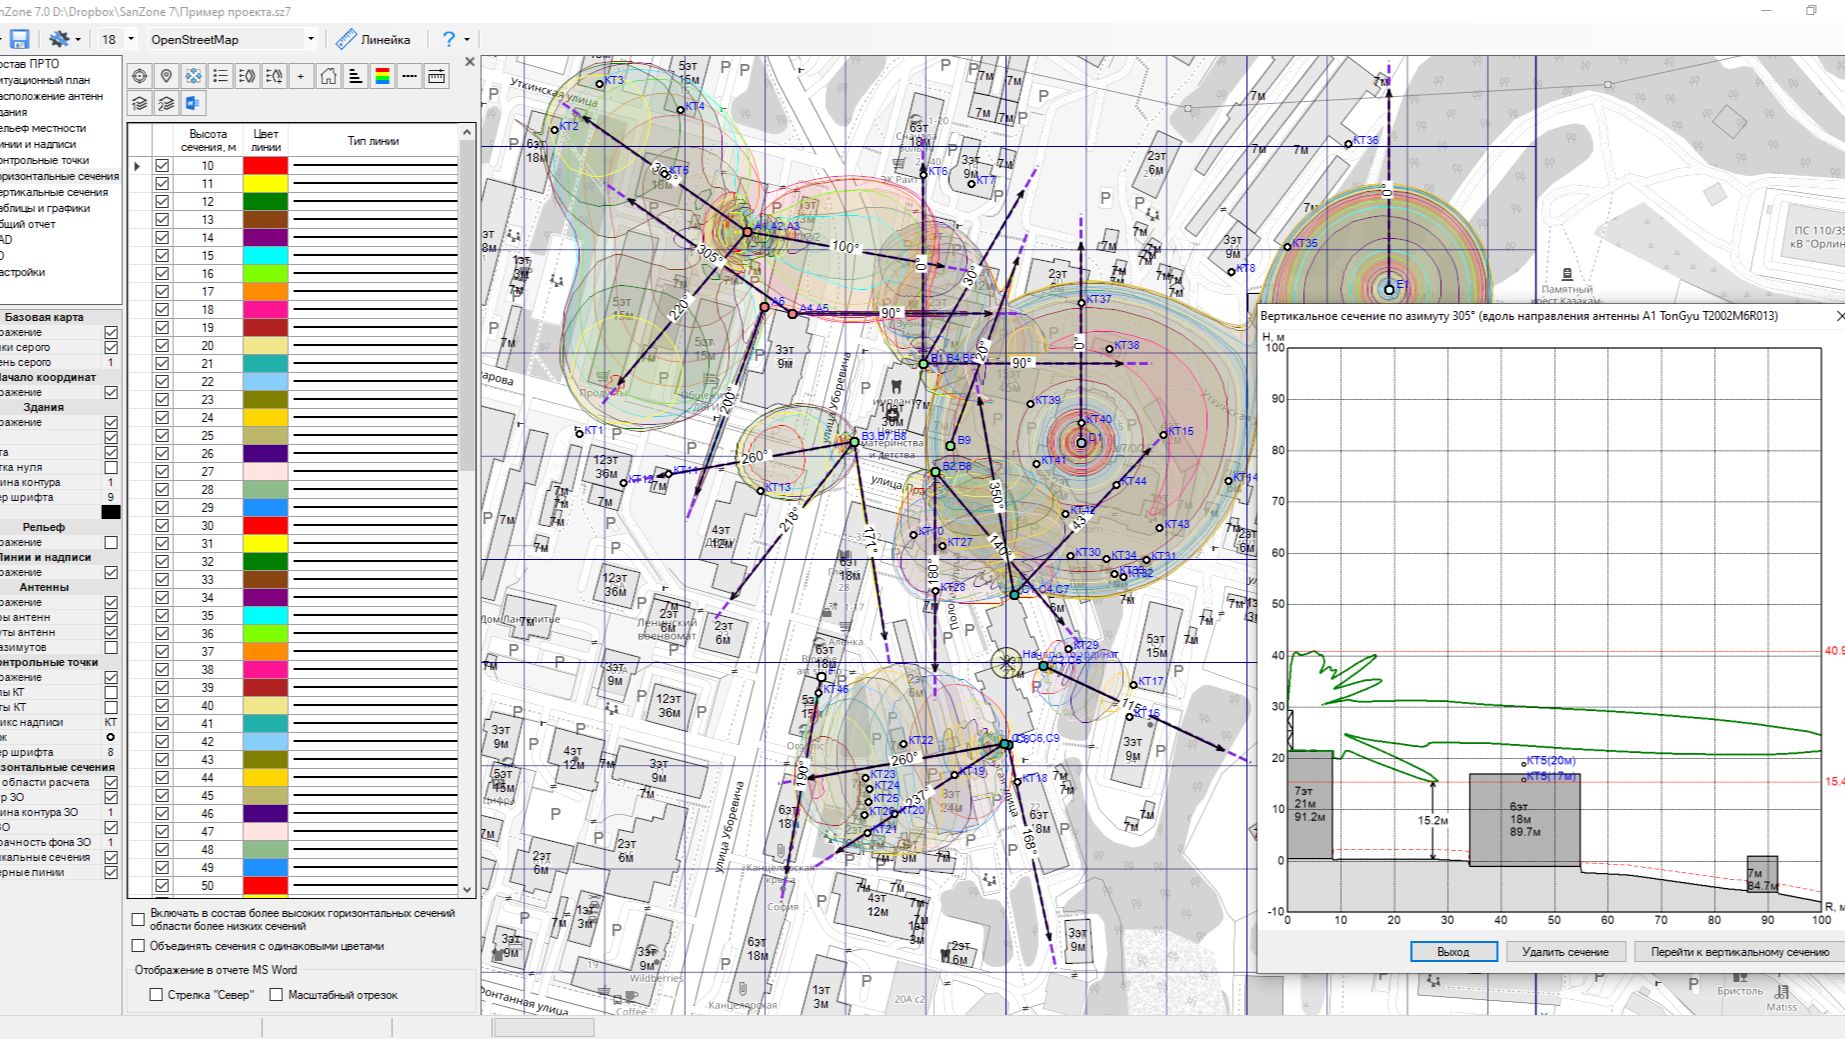This screenshot has height=1039, width=1845.
Task: Click the crosshair target icon in the panel toolbar
Action: pos(139,76)
